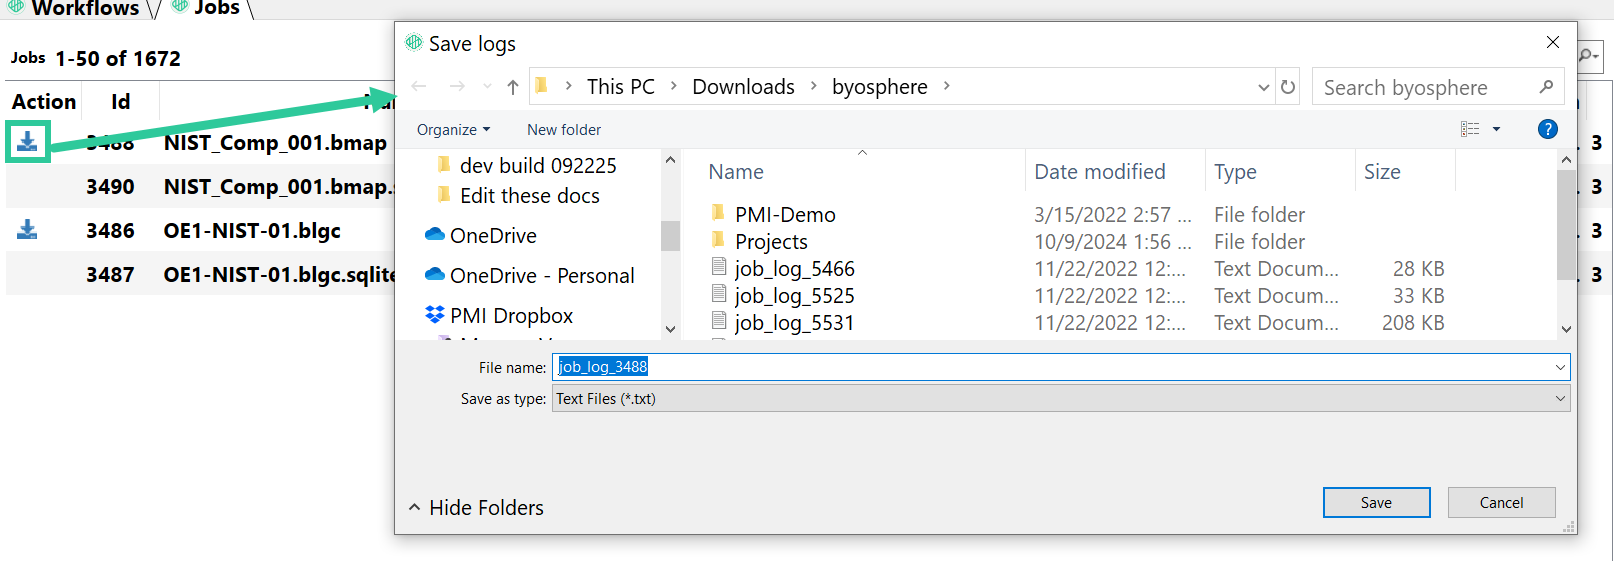Open the file dialog help icon
The width and height of the screenshot is (1614, 561).
[x=1547, y=129]
